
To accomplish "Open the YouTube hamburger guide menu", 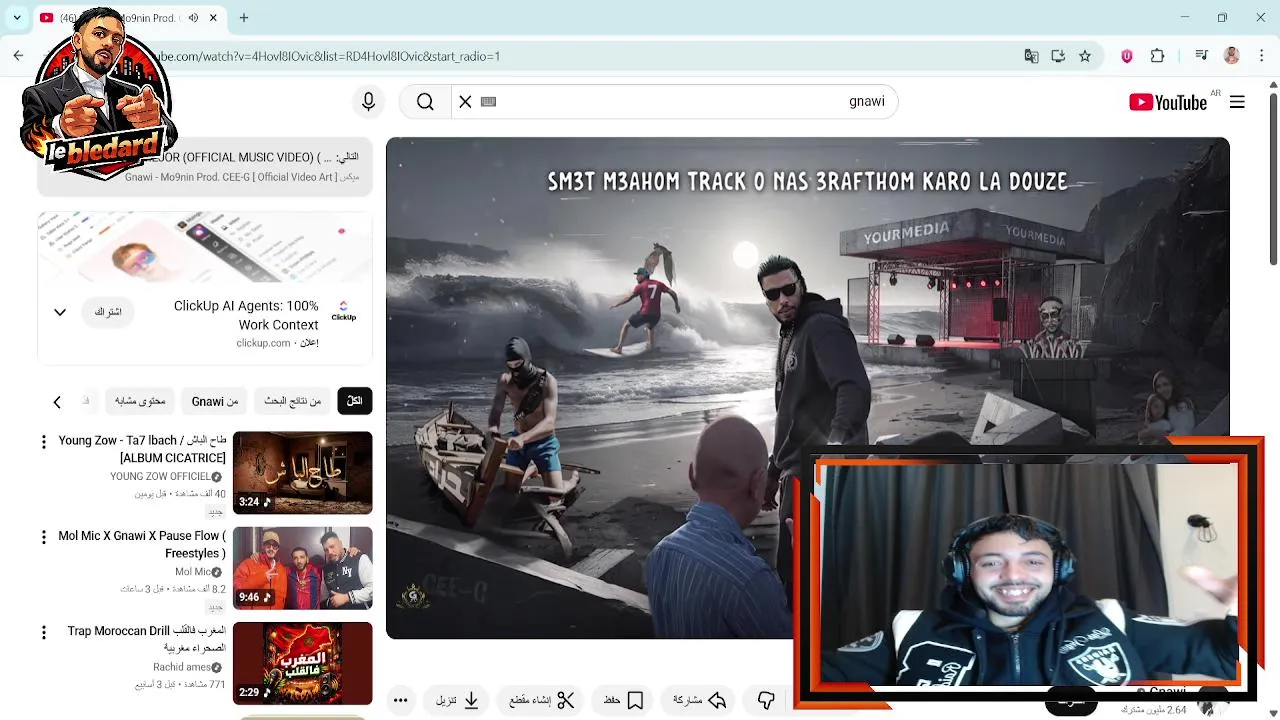I will (1237, 102).
